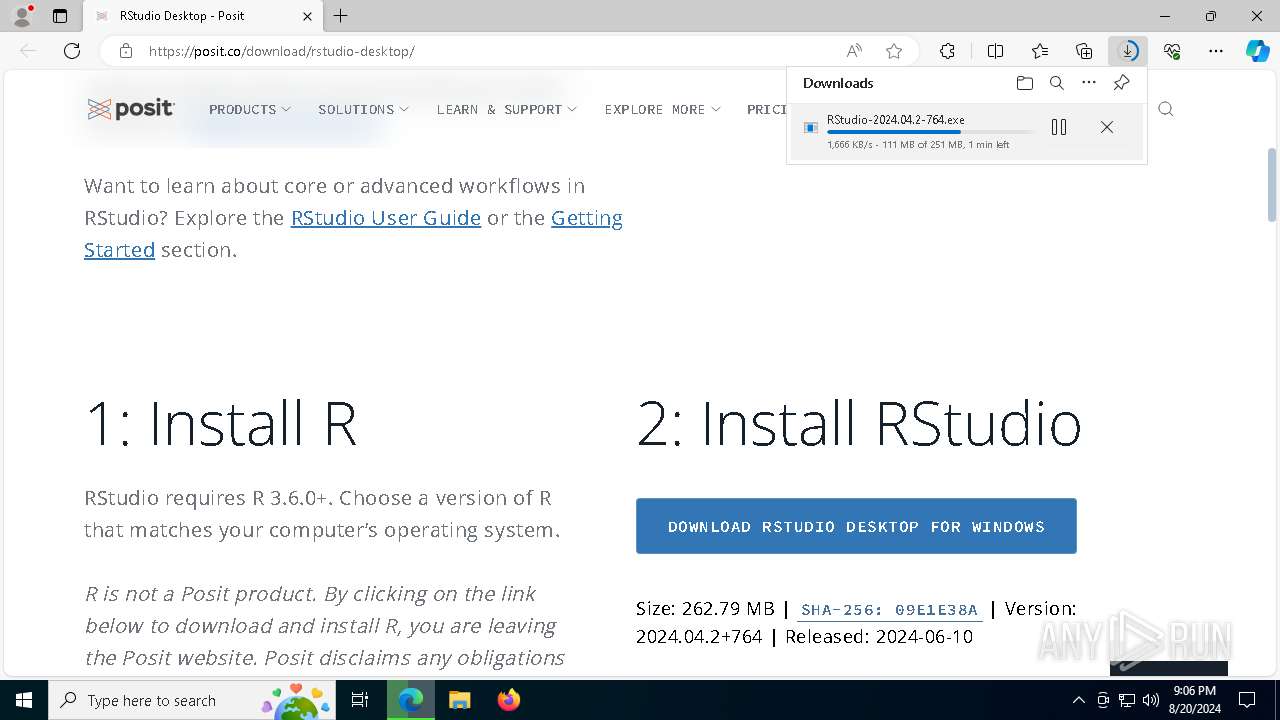Click the address bar URL
The image size is (1280, 720).
281,51
